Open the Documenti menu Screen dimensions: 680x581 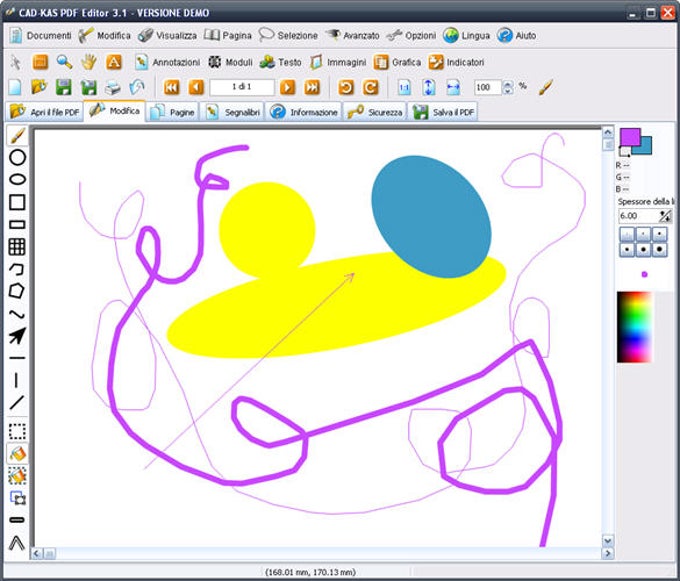tap(40, 36)
